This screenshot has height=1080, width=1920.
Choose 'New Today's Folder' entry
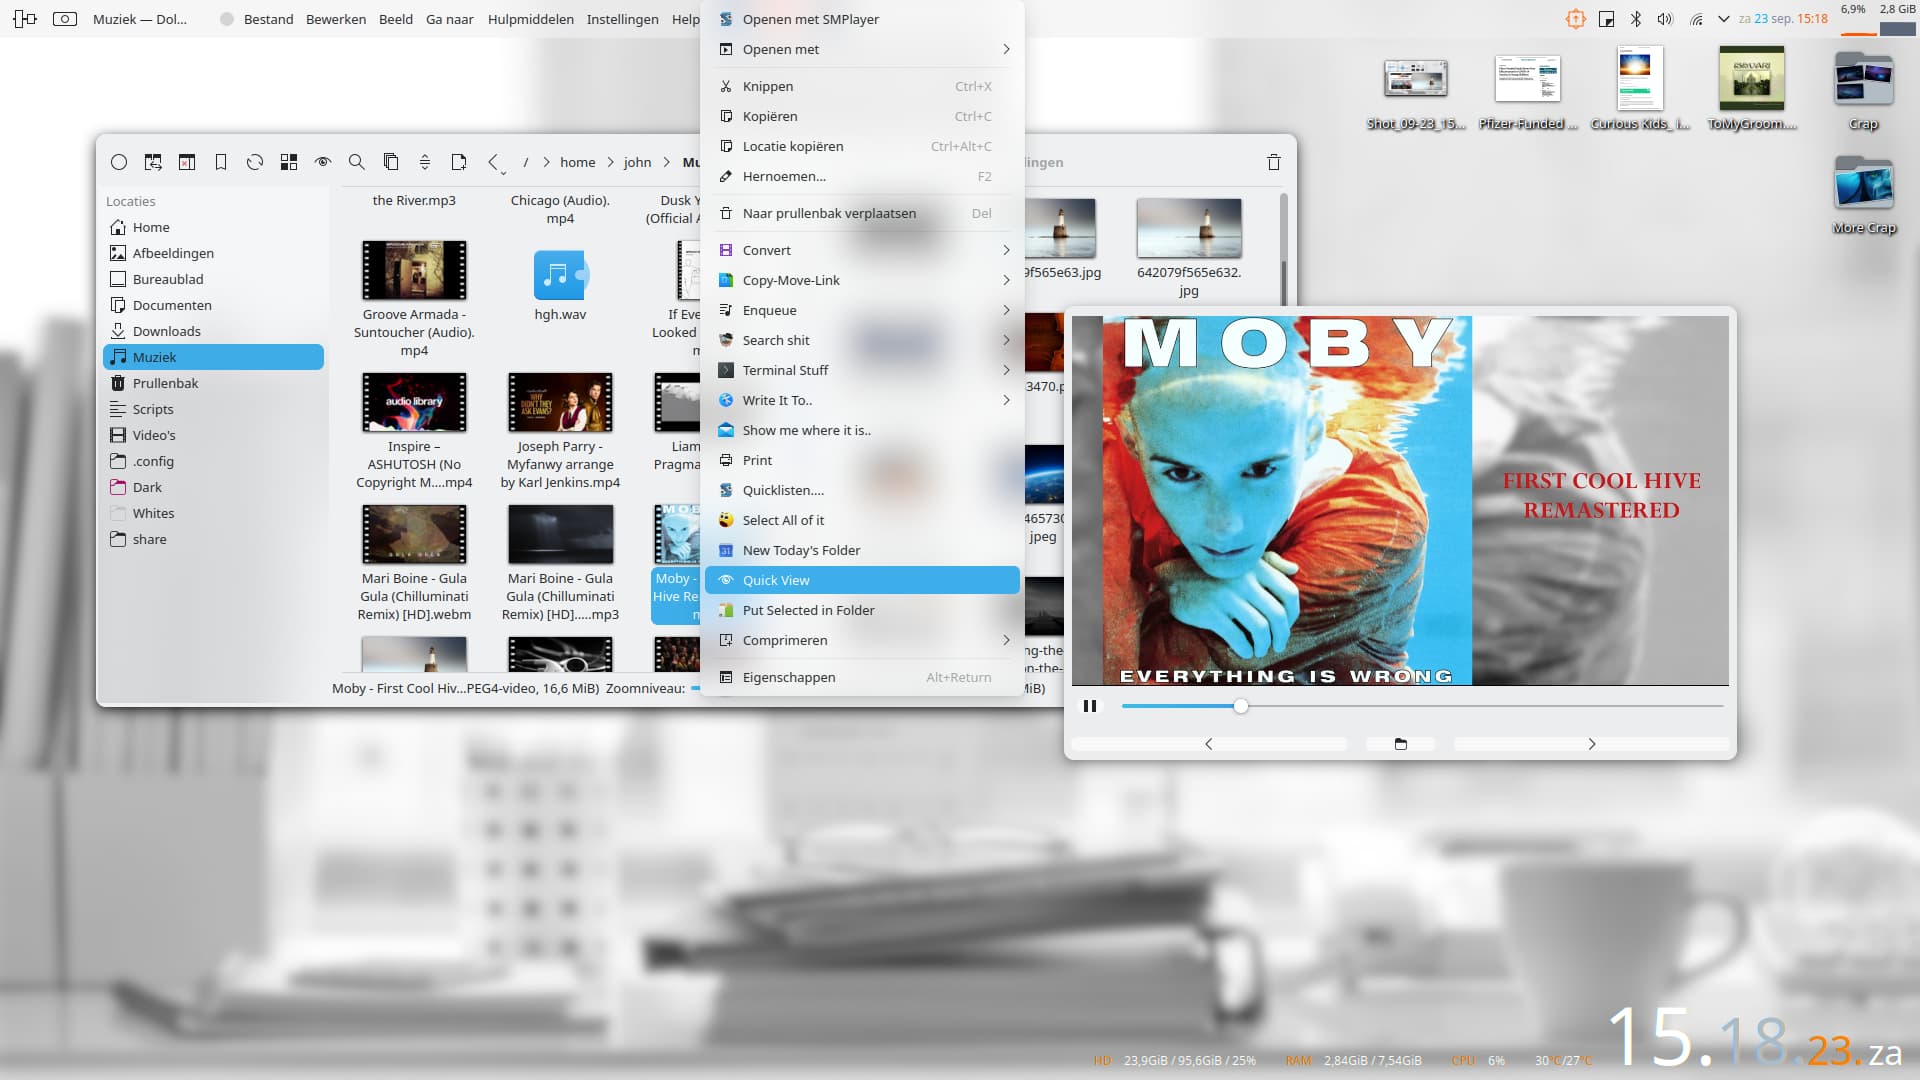(862, 550)
